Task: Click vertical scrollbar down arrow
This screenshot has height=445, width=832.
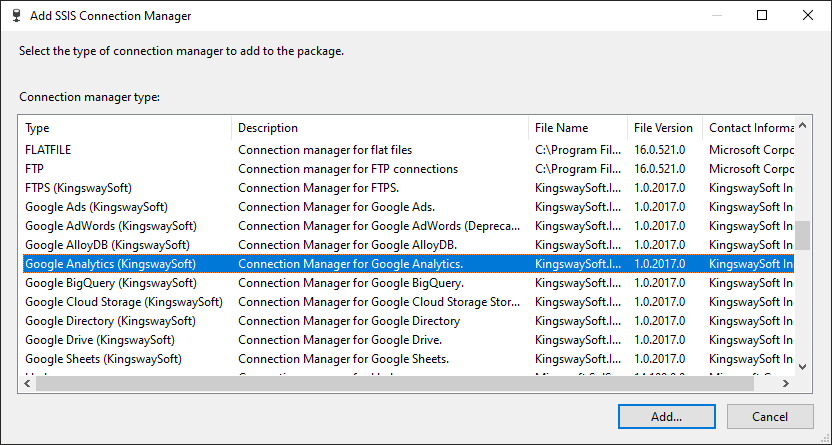Action: click(x=803, y=367)
